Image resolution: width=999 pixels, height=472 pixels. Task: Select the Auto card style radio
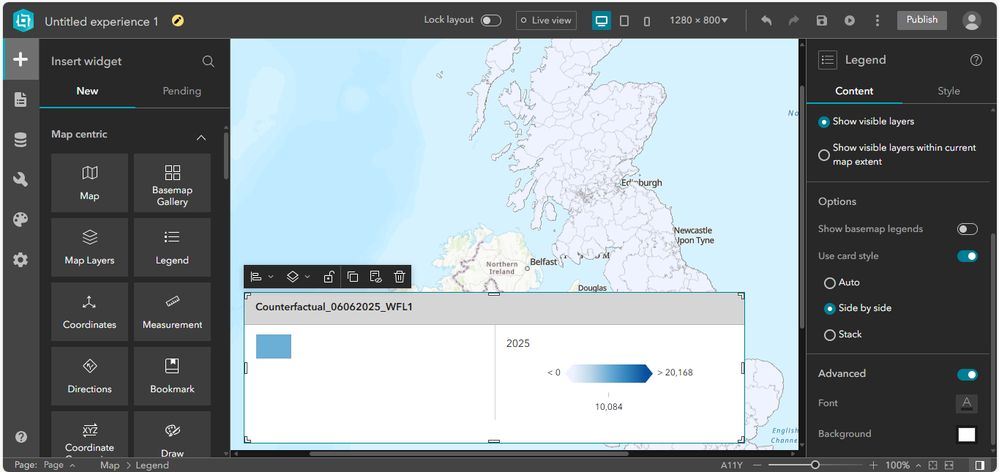click(x=830, y=282)
